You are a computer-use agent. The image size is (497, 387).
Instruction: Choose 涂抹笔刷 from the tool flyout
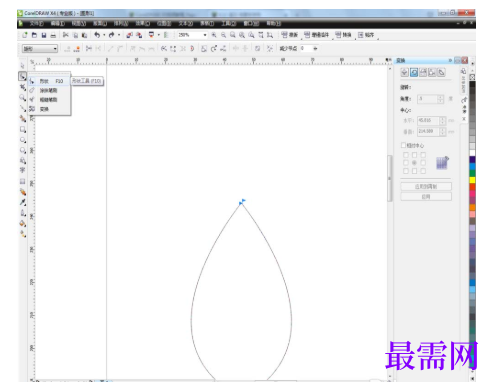[x=49, y=91]
